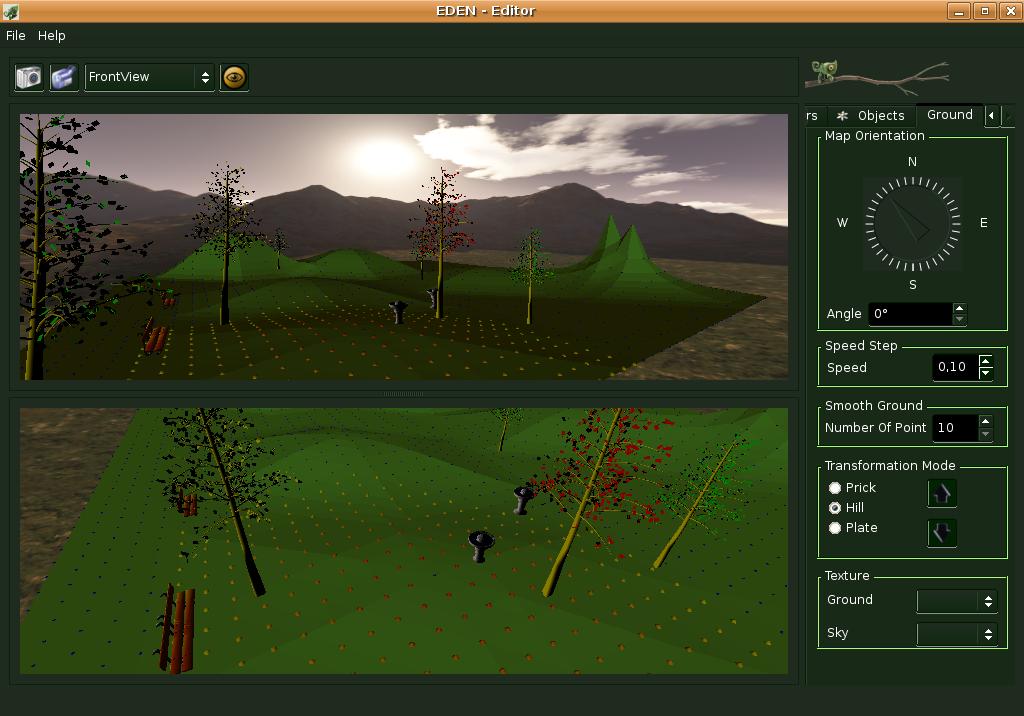
Task: Open the Sky texture dropdown
Action: (x=957, y=634)
